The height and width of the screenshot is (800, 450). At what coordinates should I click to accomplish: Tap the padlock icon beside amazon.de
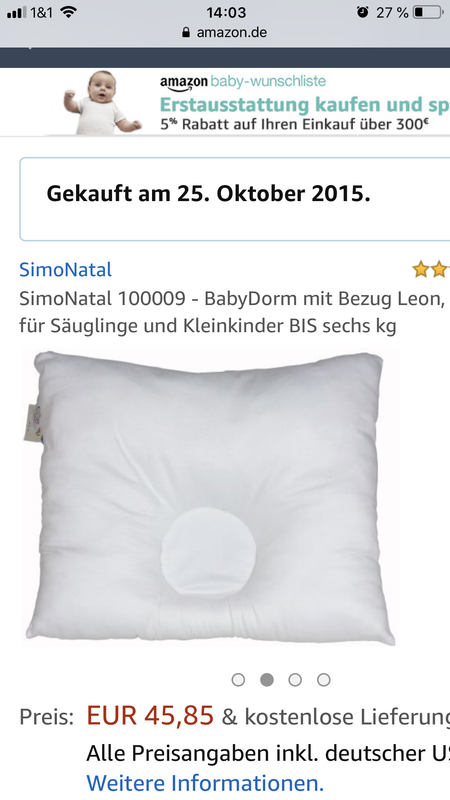click(x=186, y=33)
